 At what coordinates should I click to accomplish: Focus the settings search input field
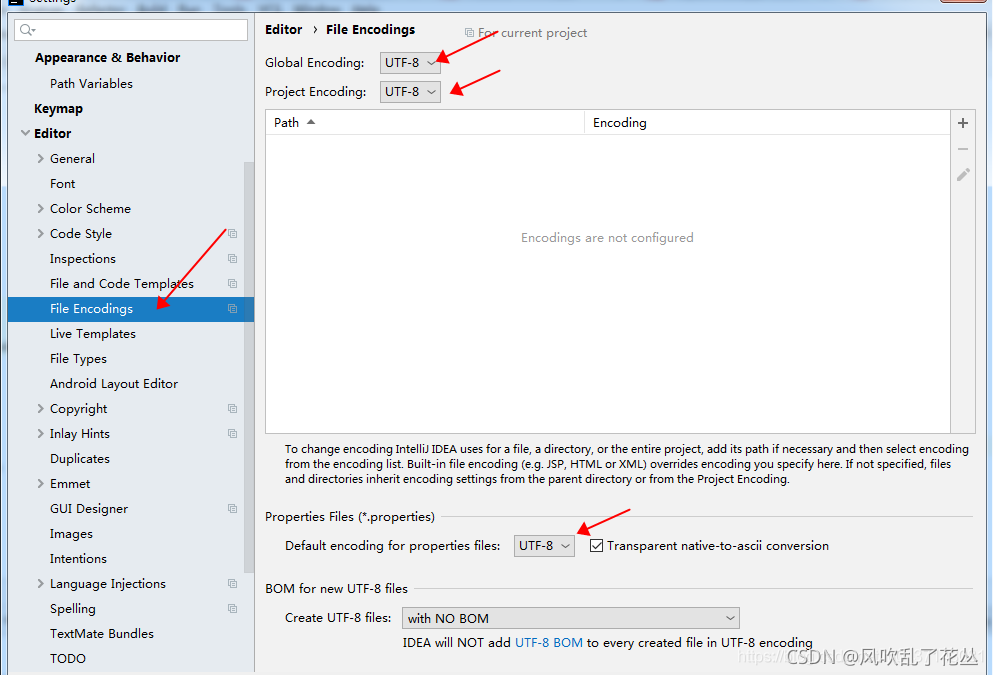(131, 30)
